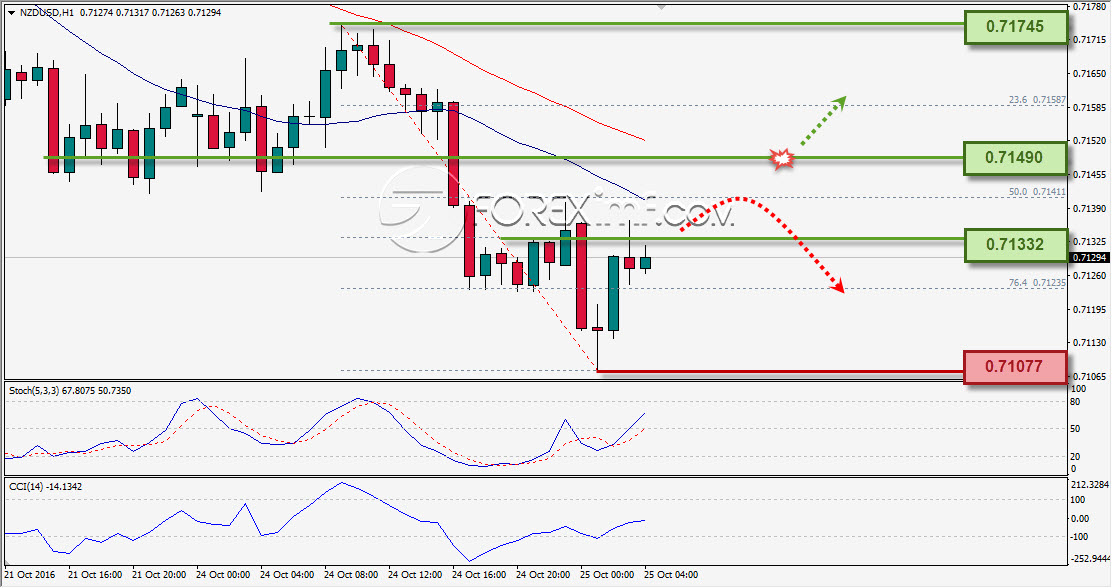Click the NZDUSD,H1 symbol title
Screen dimensions: 1112x588
tap(46, 13)
